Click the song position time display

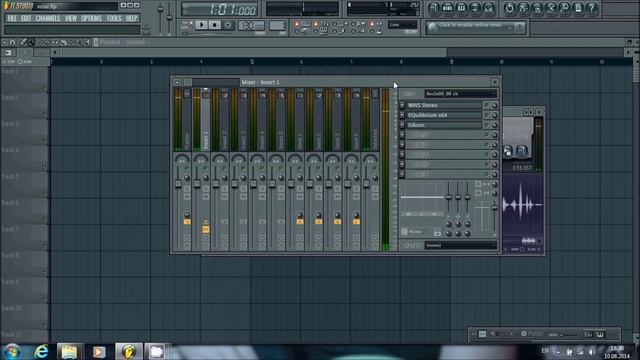(x=220, y=9)
